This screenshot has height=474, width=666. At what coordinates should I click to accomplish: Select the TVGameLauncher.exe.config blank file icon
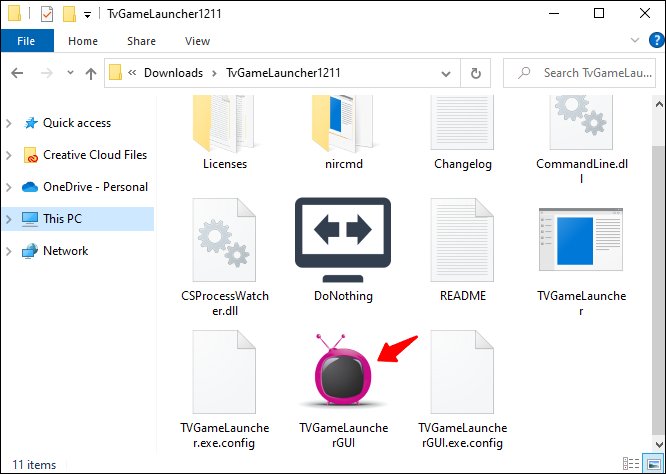pos(224,372)
